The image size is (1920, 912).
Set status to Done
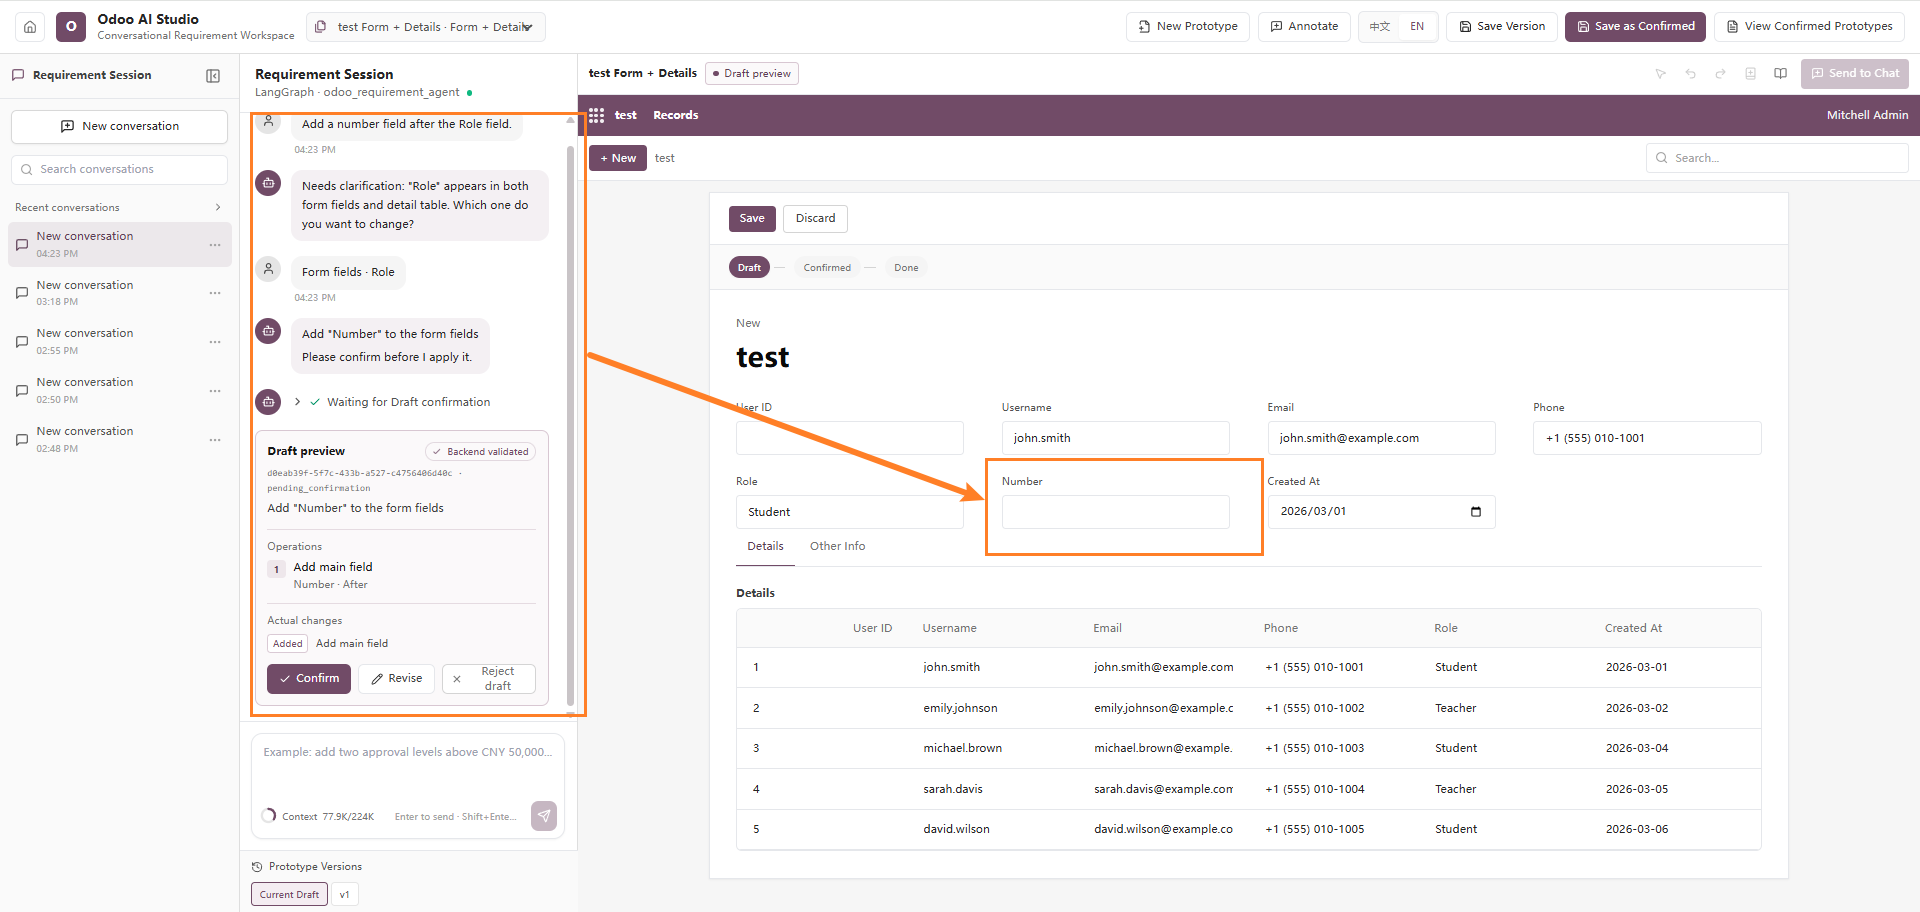pos(906,268)
